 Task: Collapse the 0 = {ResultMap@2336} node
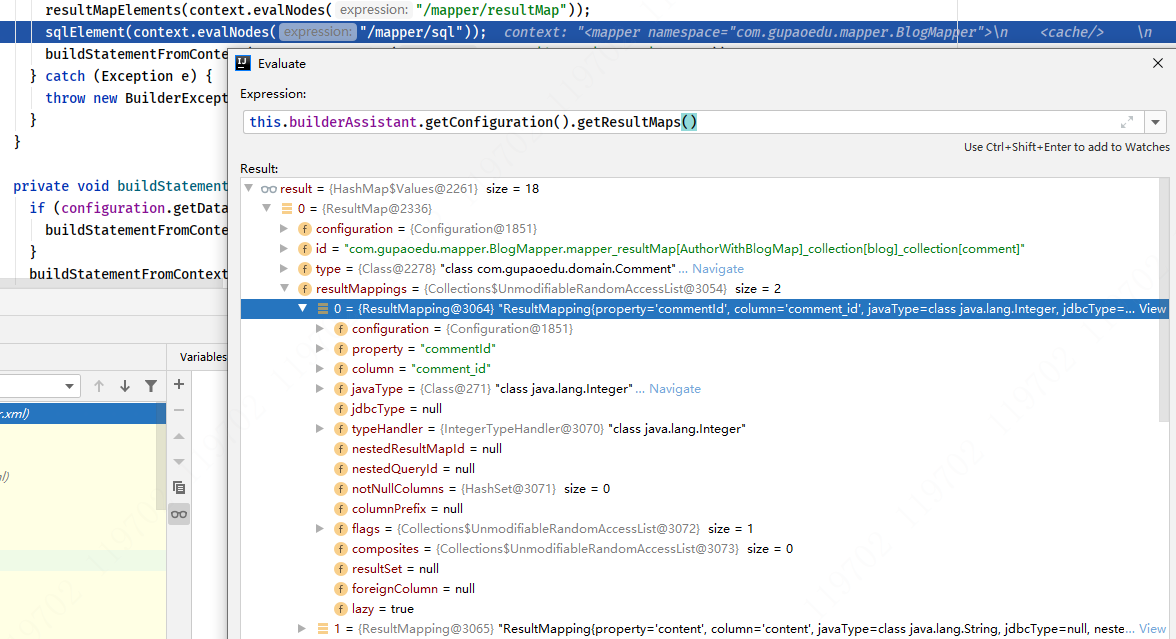pyautogui.click(x=267, y=208)
